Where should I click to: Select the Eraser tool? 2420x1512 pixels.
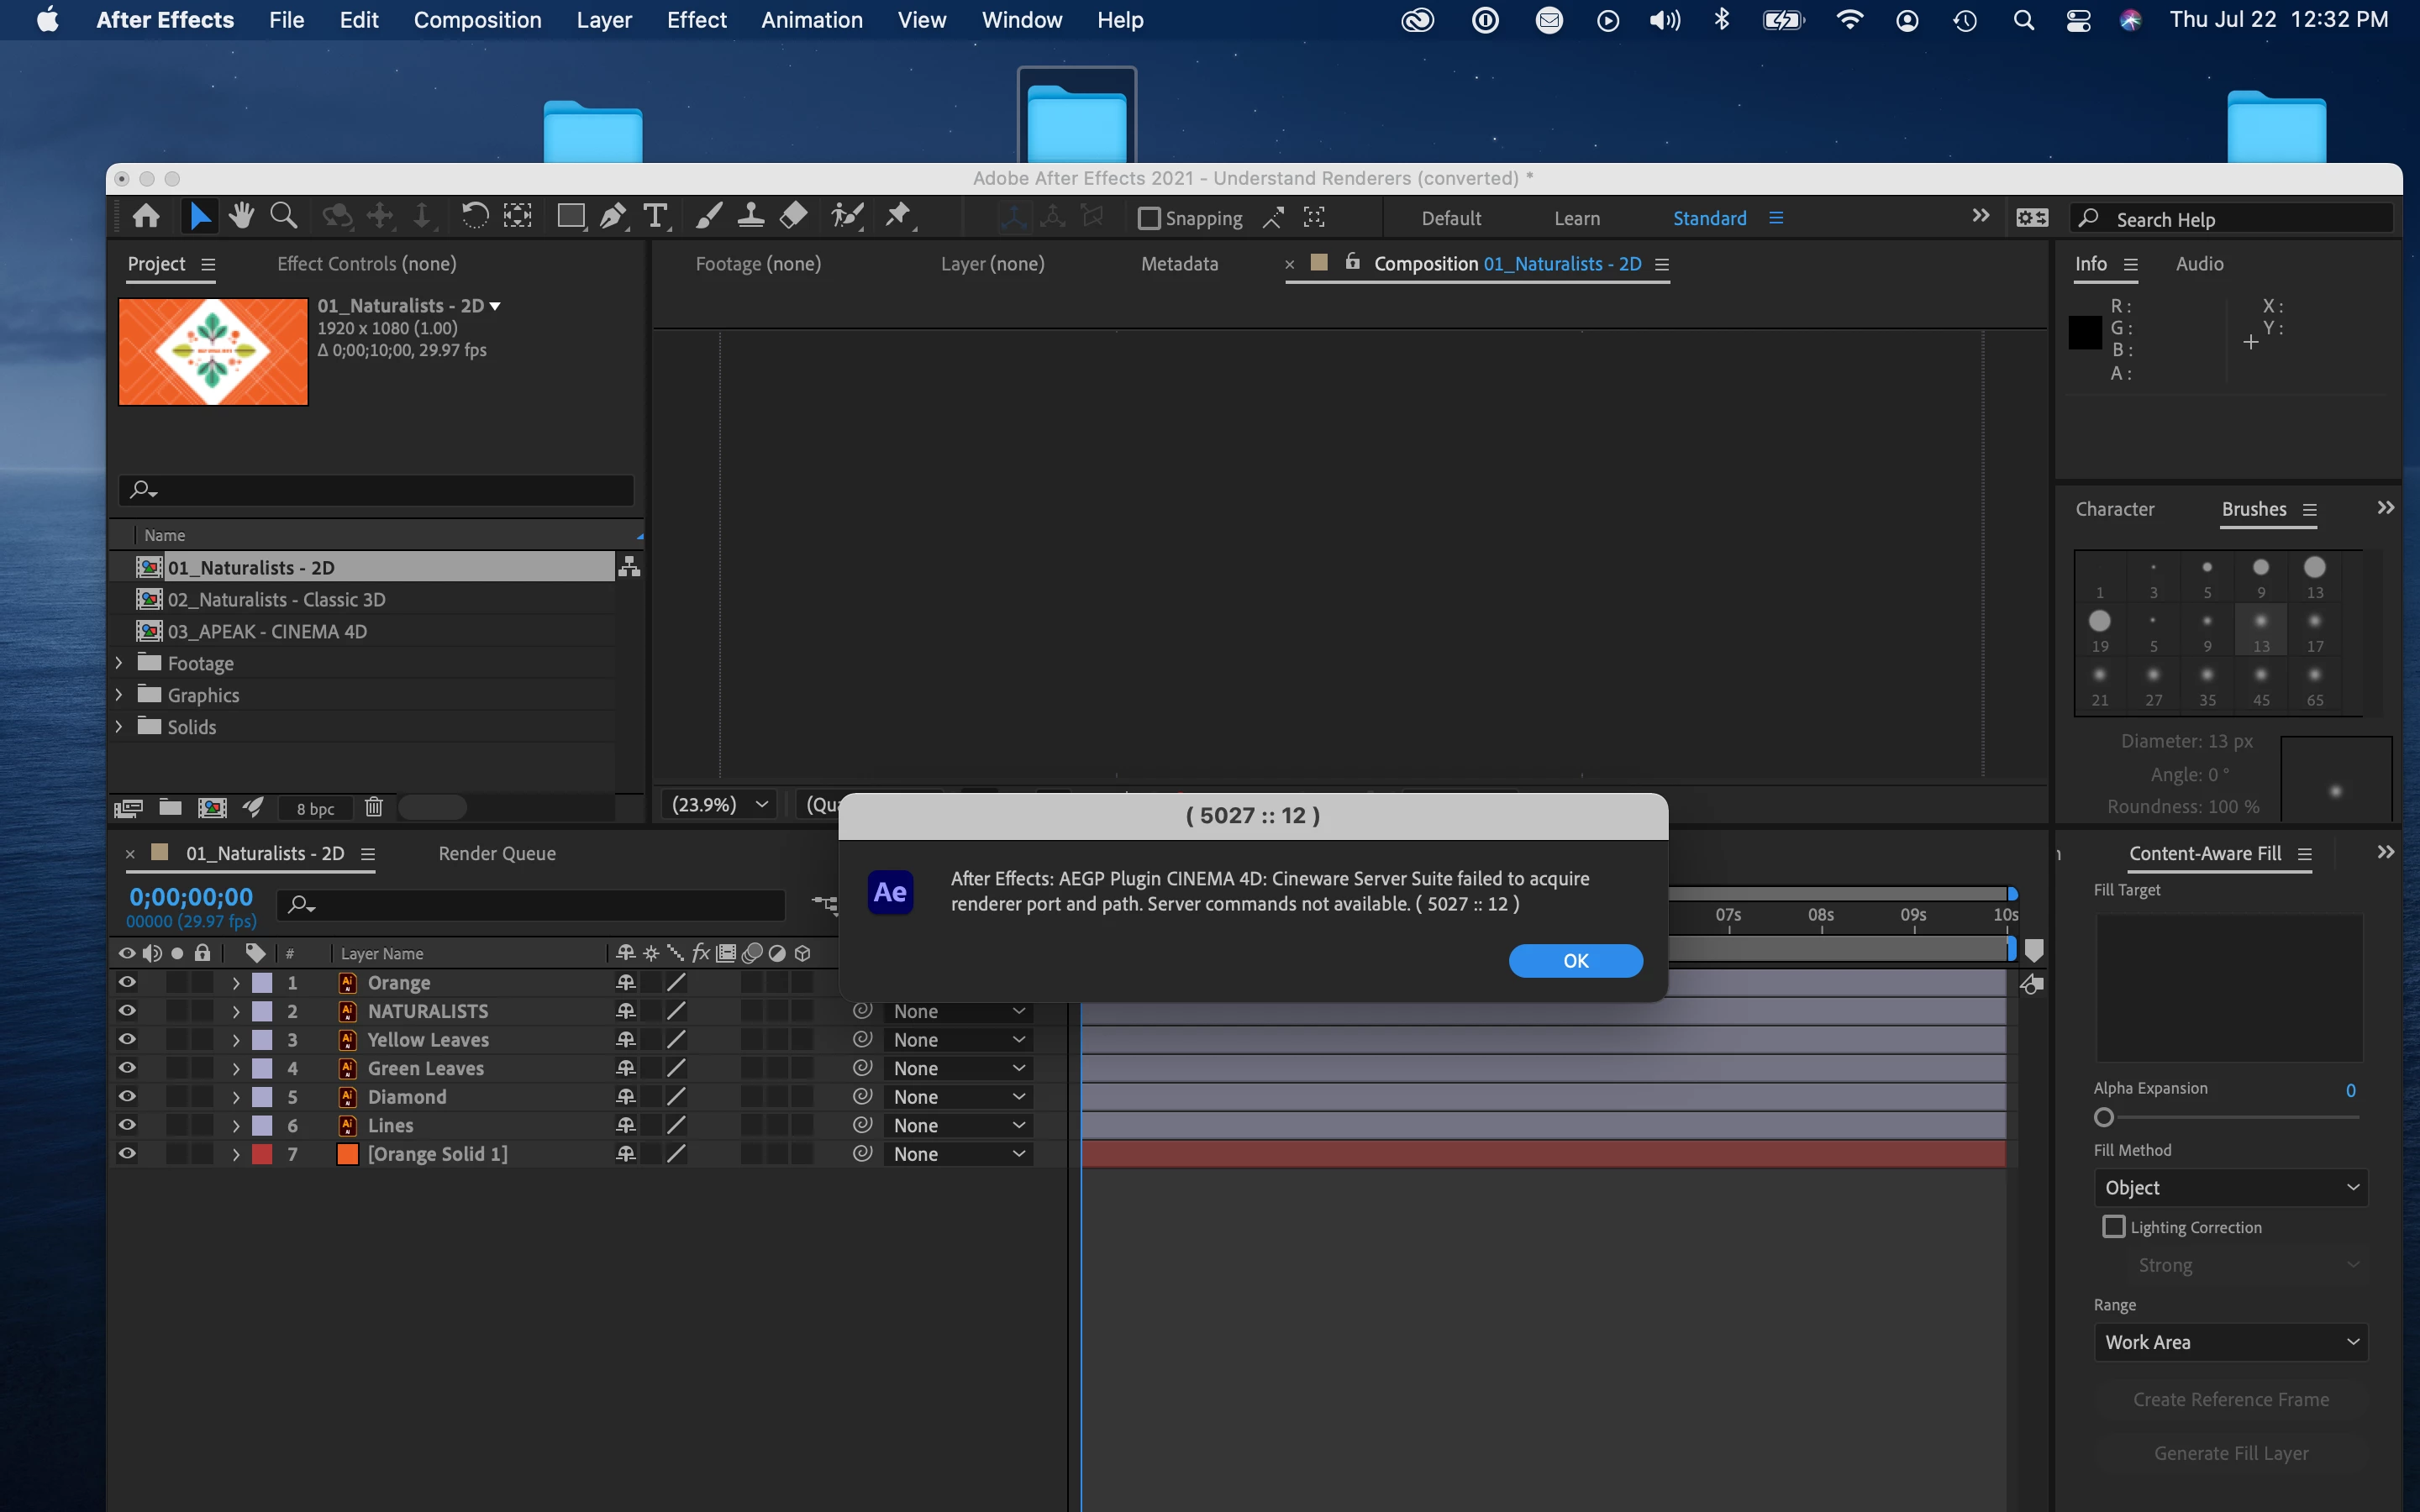click(793, 216)
